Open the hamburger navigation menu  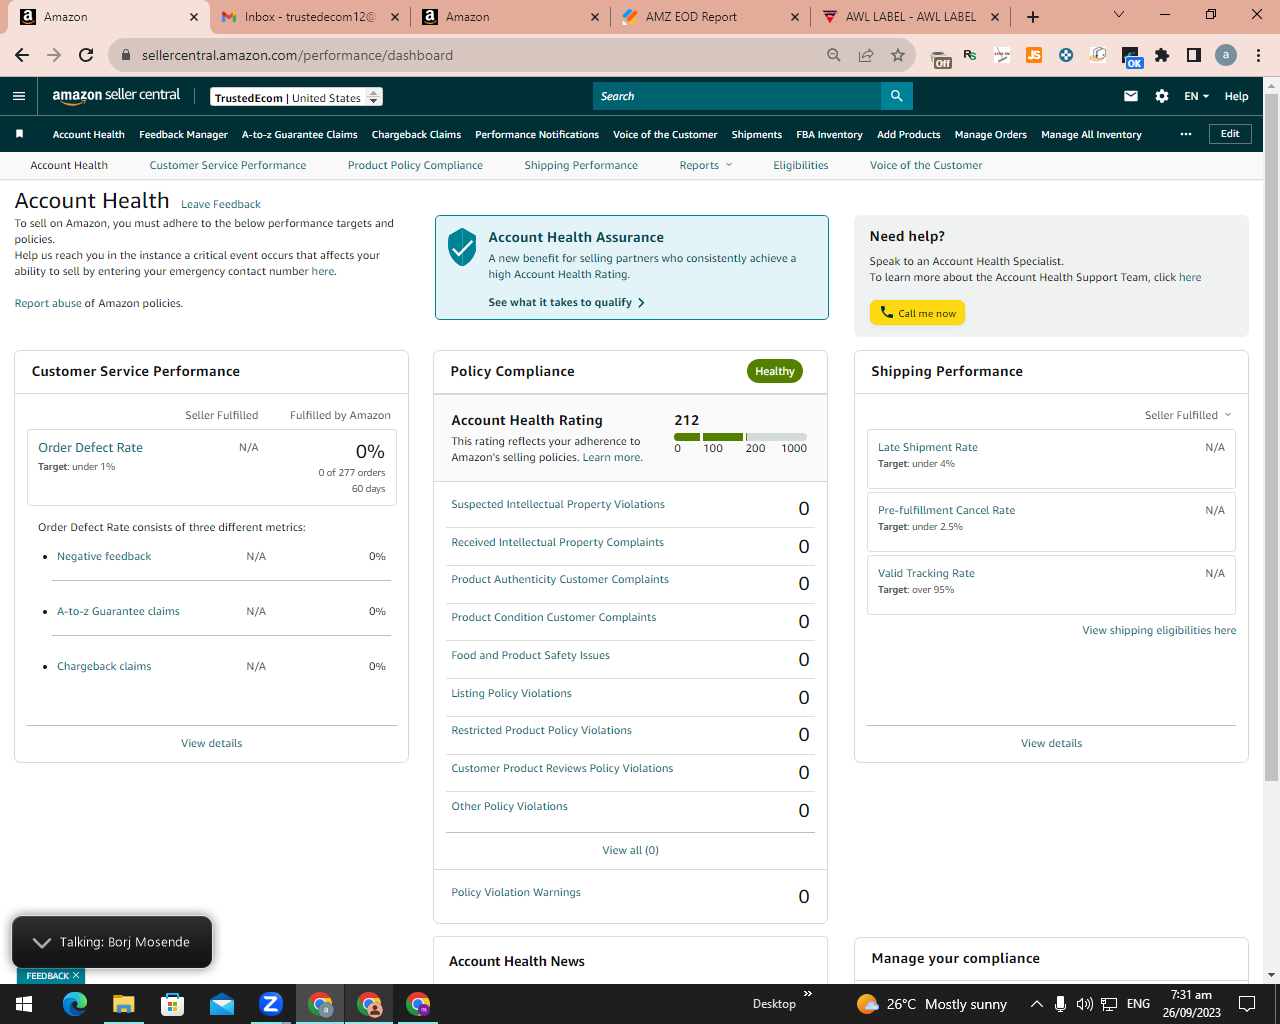coord(19,96)
